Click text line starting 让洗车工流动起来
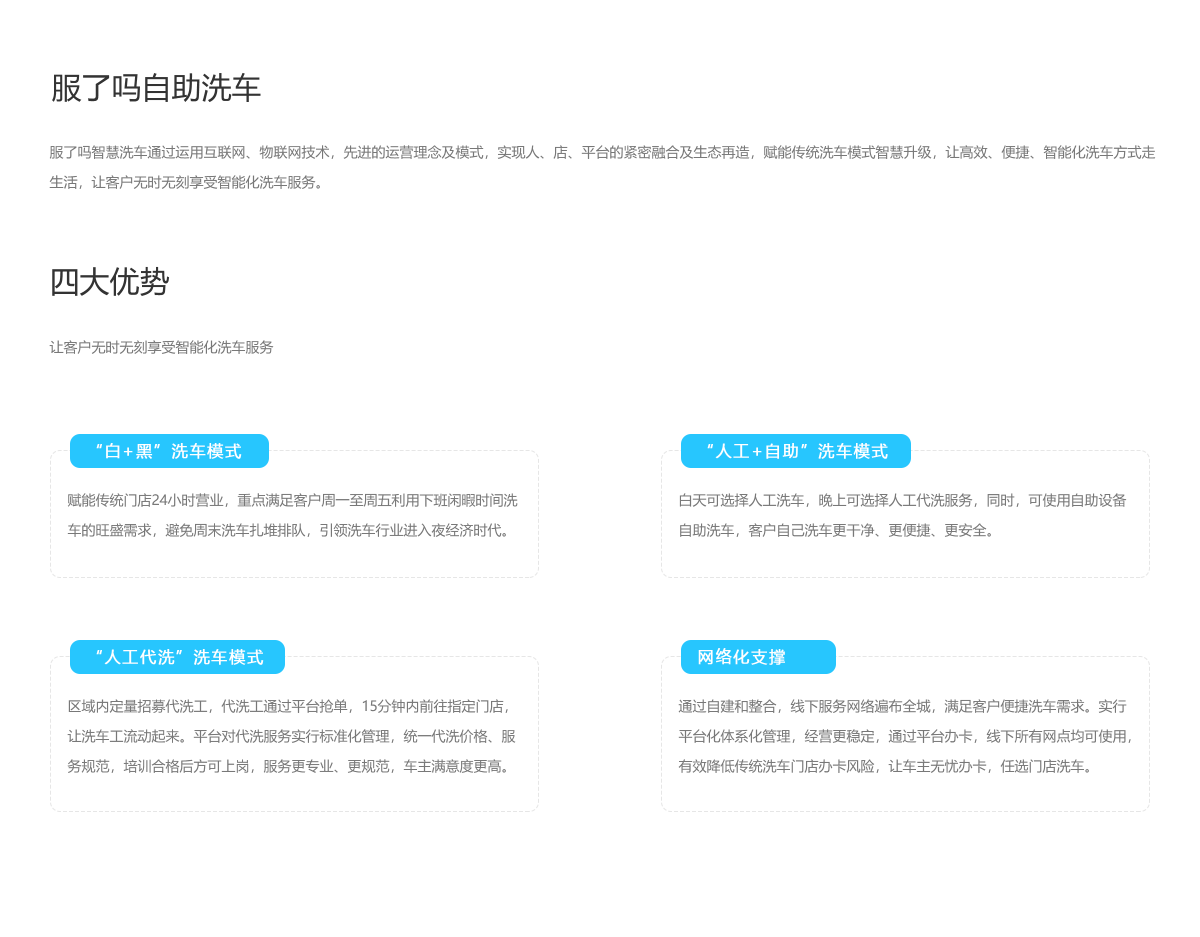This screenshot has height=937, width=1200. coord(292,736)
